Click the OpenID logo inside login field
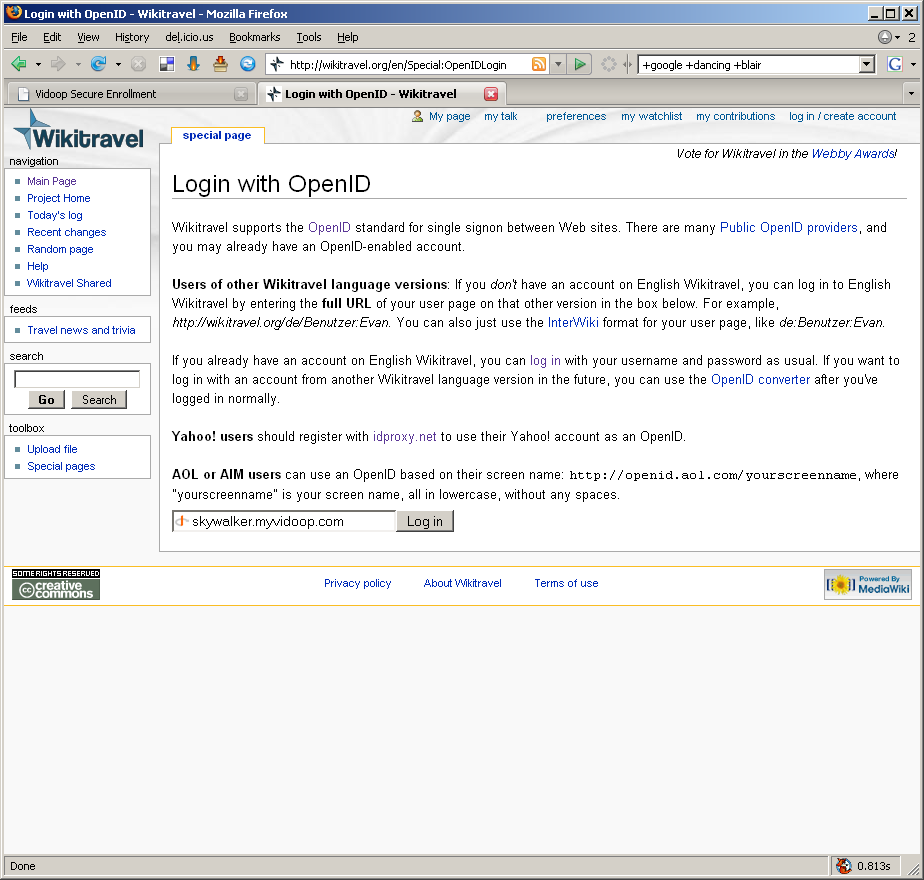924x880 pixels. pyautogui.click(x=182, y=521)
